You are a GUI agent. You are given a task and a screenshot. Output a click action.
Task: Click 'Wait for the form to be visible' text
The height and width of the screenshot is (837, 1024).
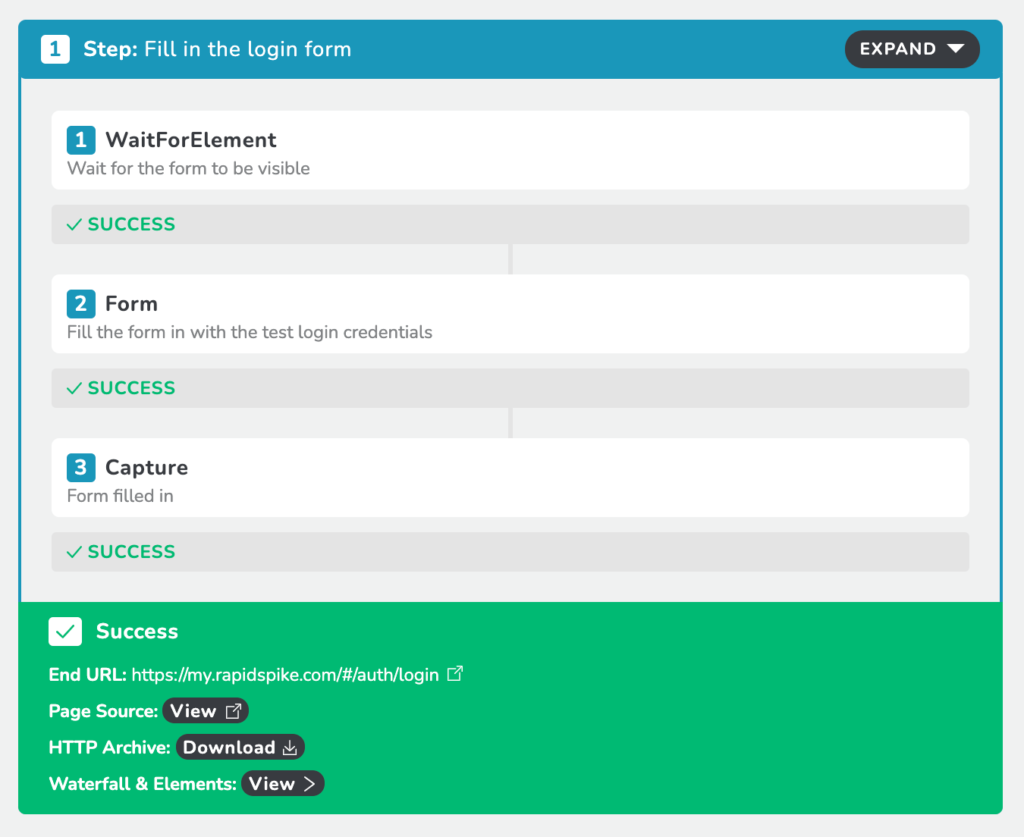tap(188, 168)
